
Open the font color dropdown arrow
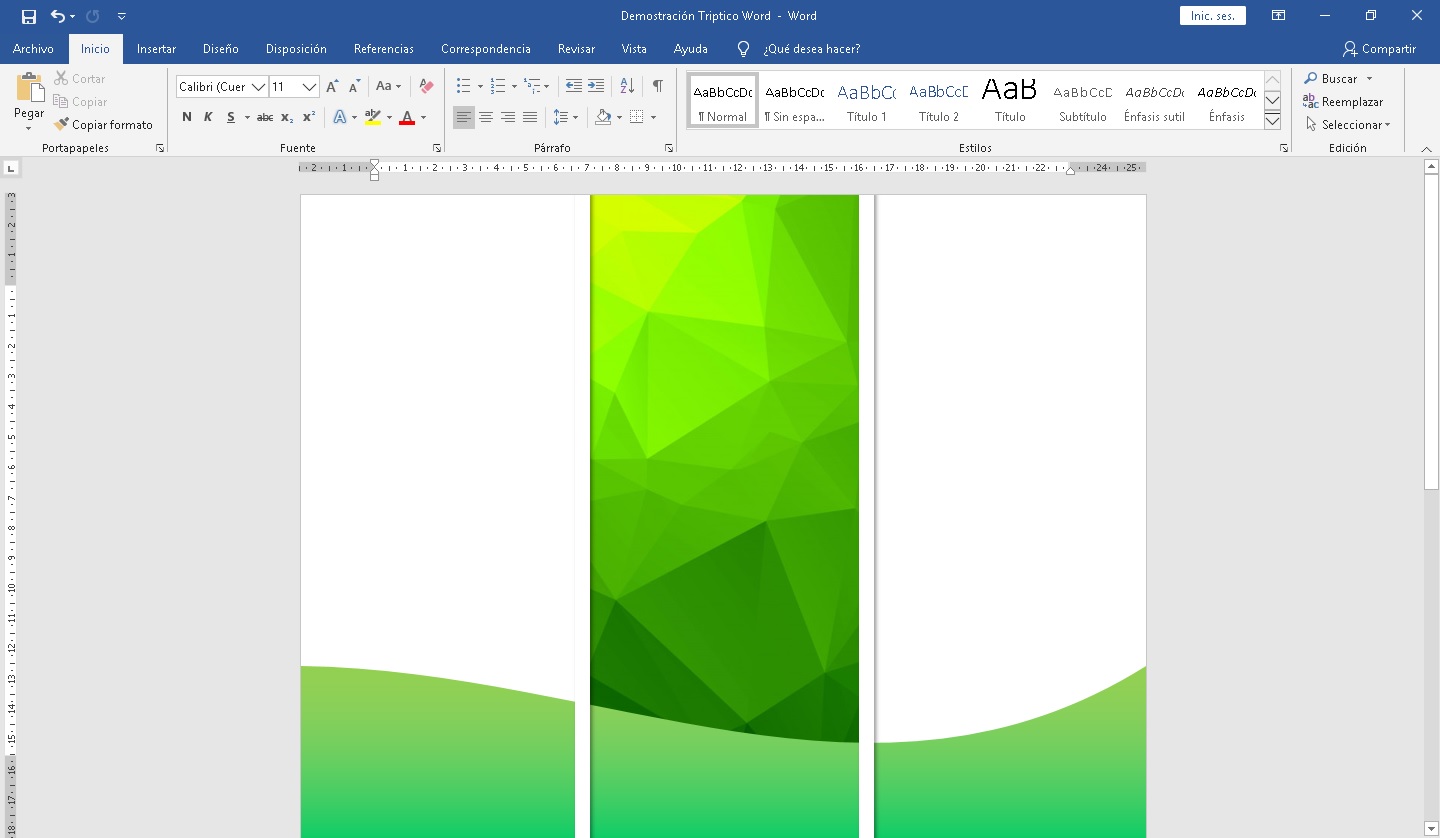click(423, 117)
